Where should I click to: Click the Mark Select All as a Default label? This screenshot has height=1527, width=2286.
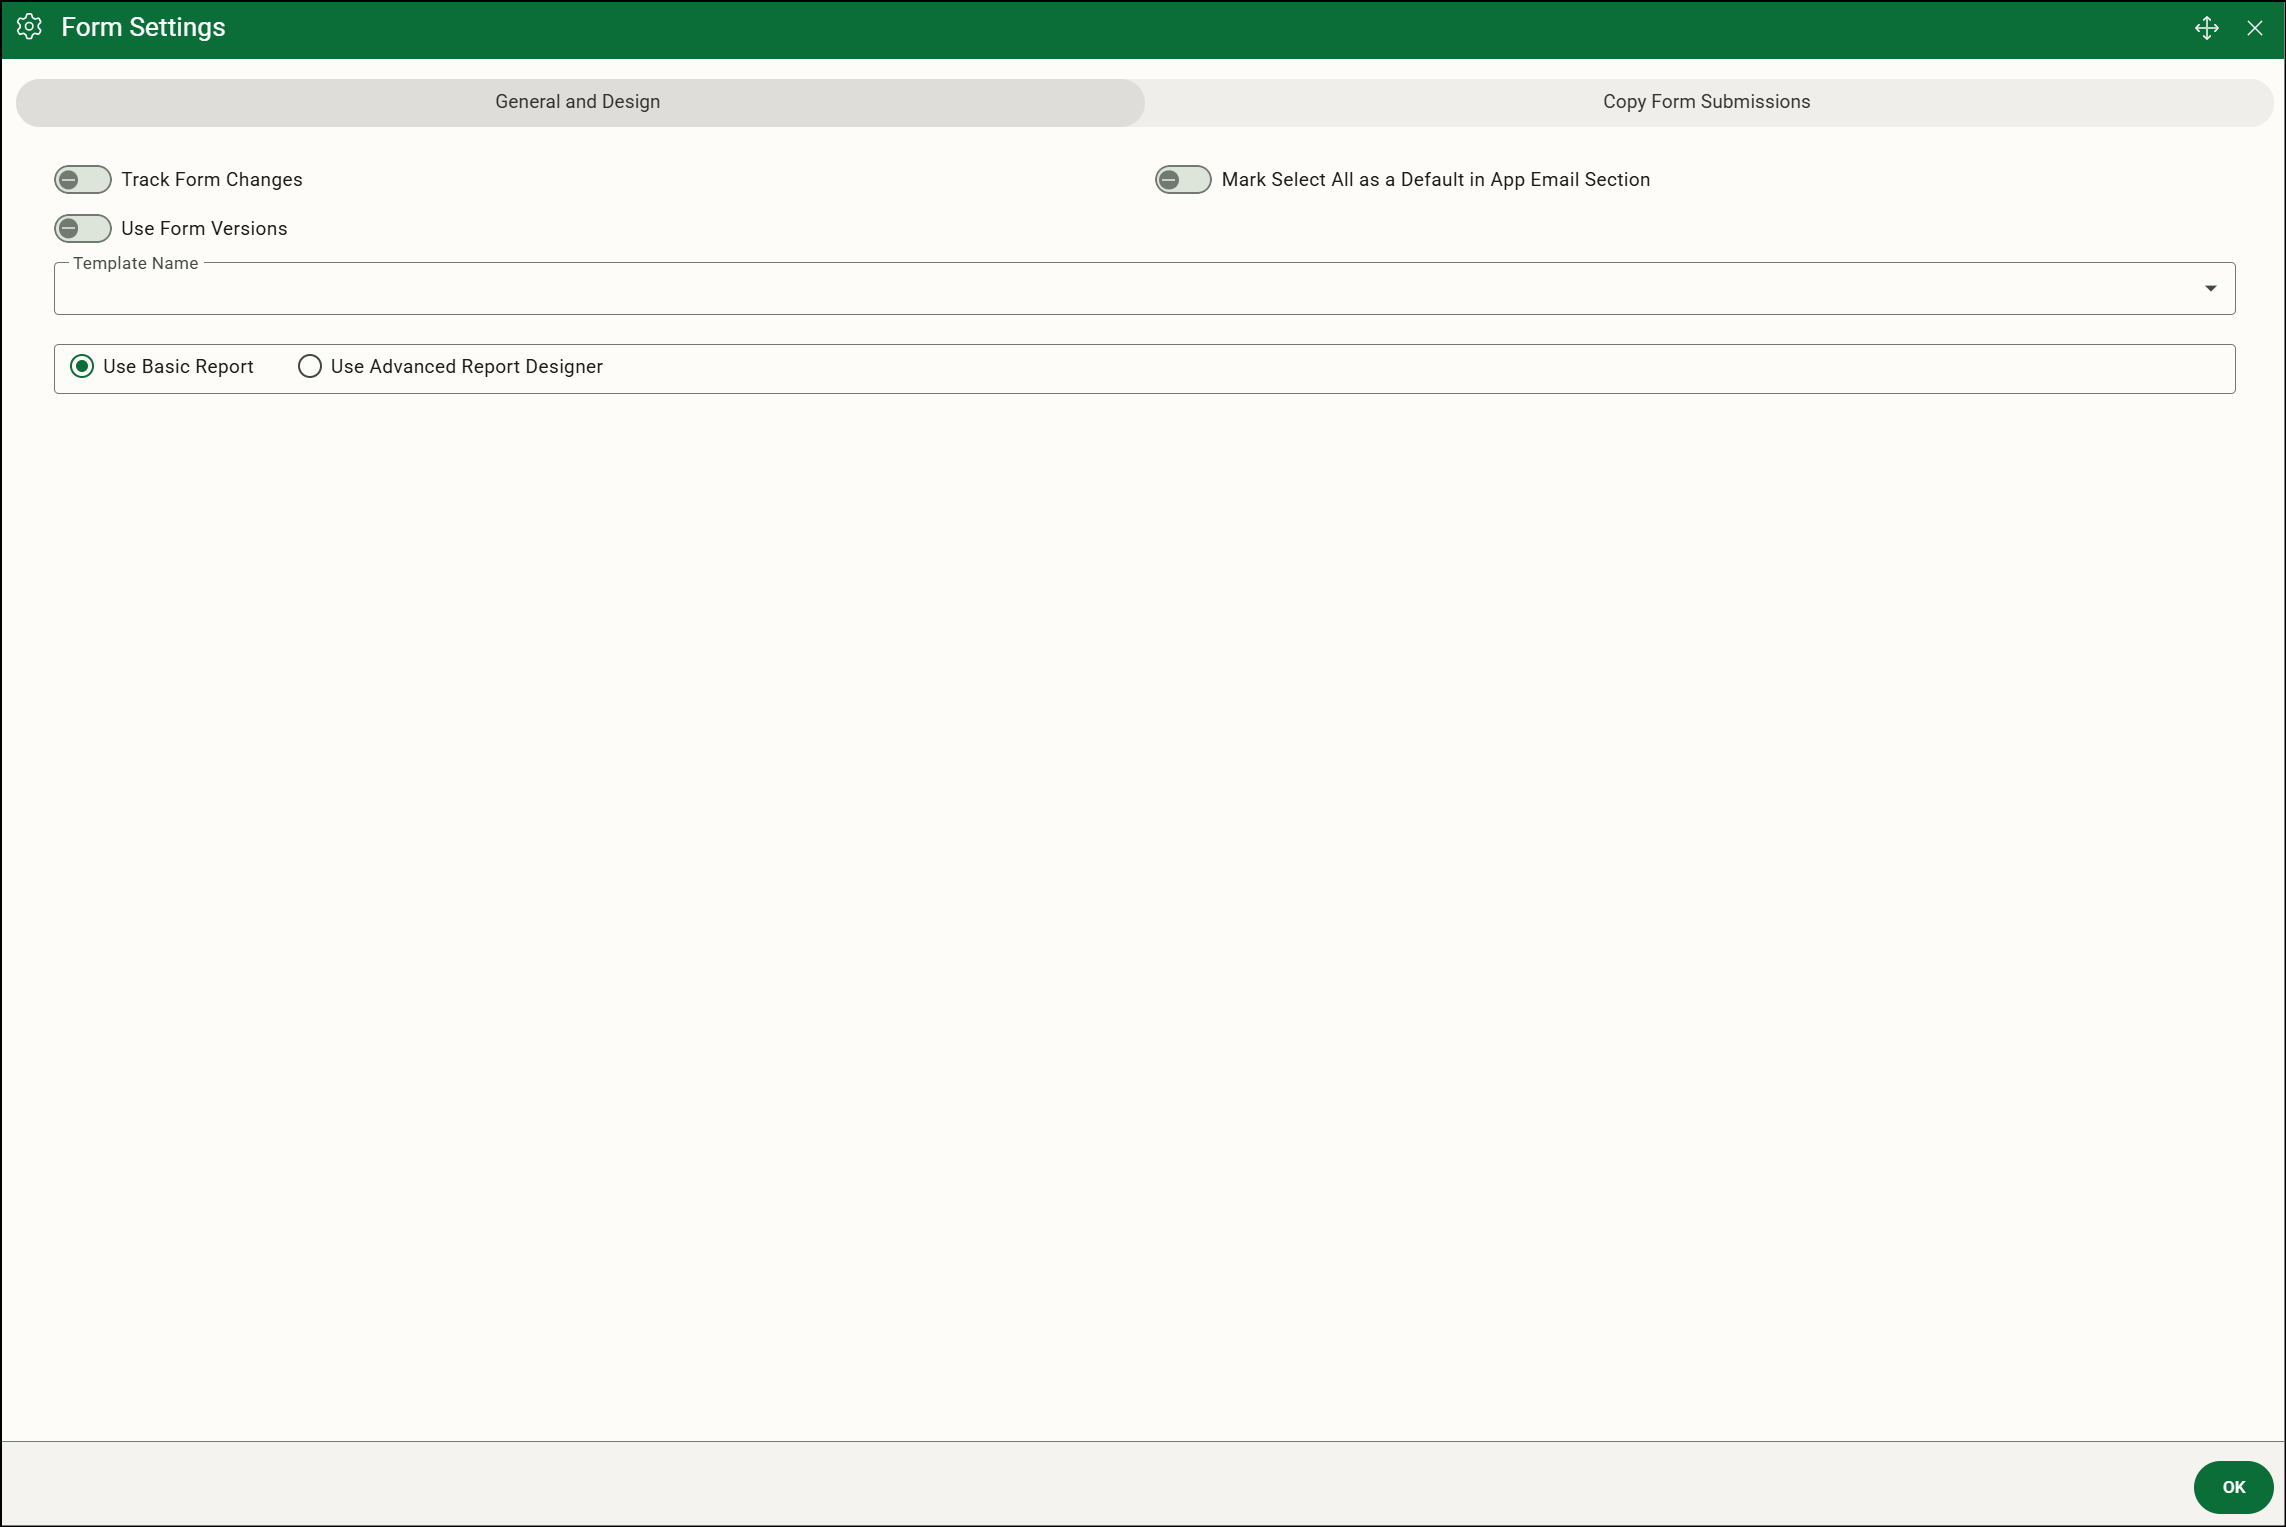(1436, 180)
